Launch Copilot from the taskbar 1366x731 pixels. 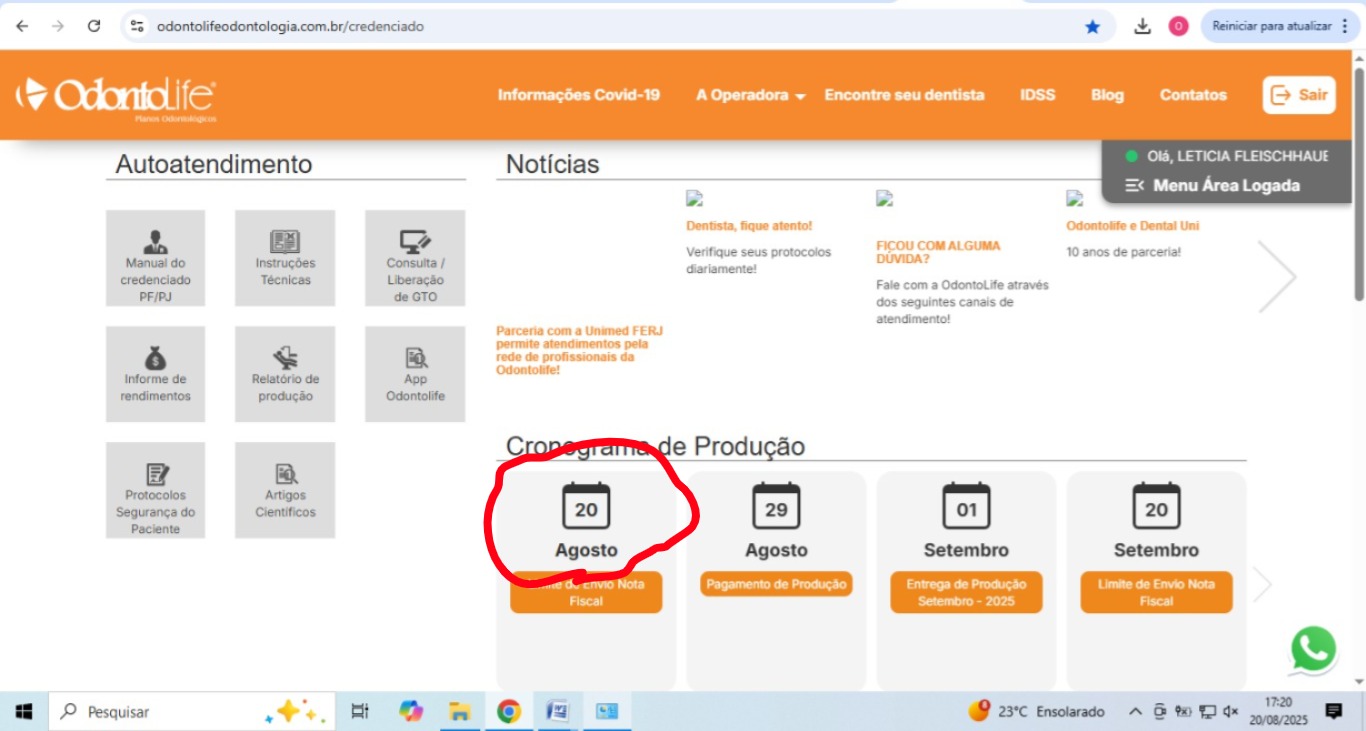coord(411,712)
